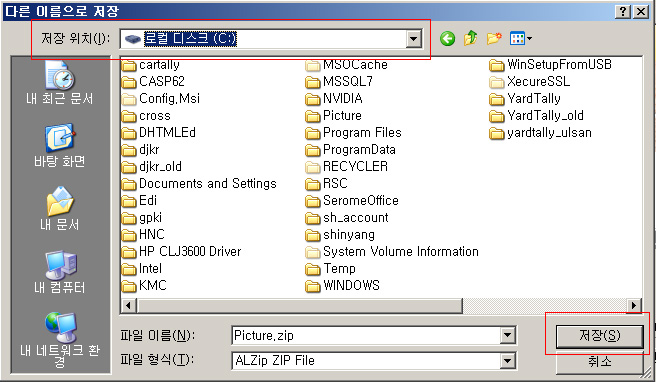Select the MSOCache folder

pyautogui.click(x=346, y=64)
